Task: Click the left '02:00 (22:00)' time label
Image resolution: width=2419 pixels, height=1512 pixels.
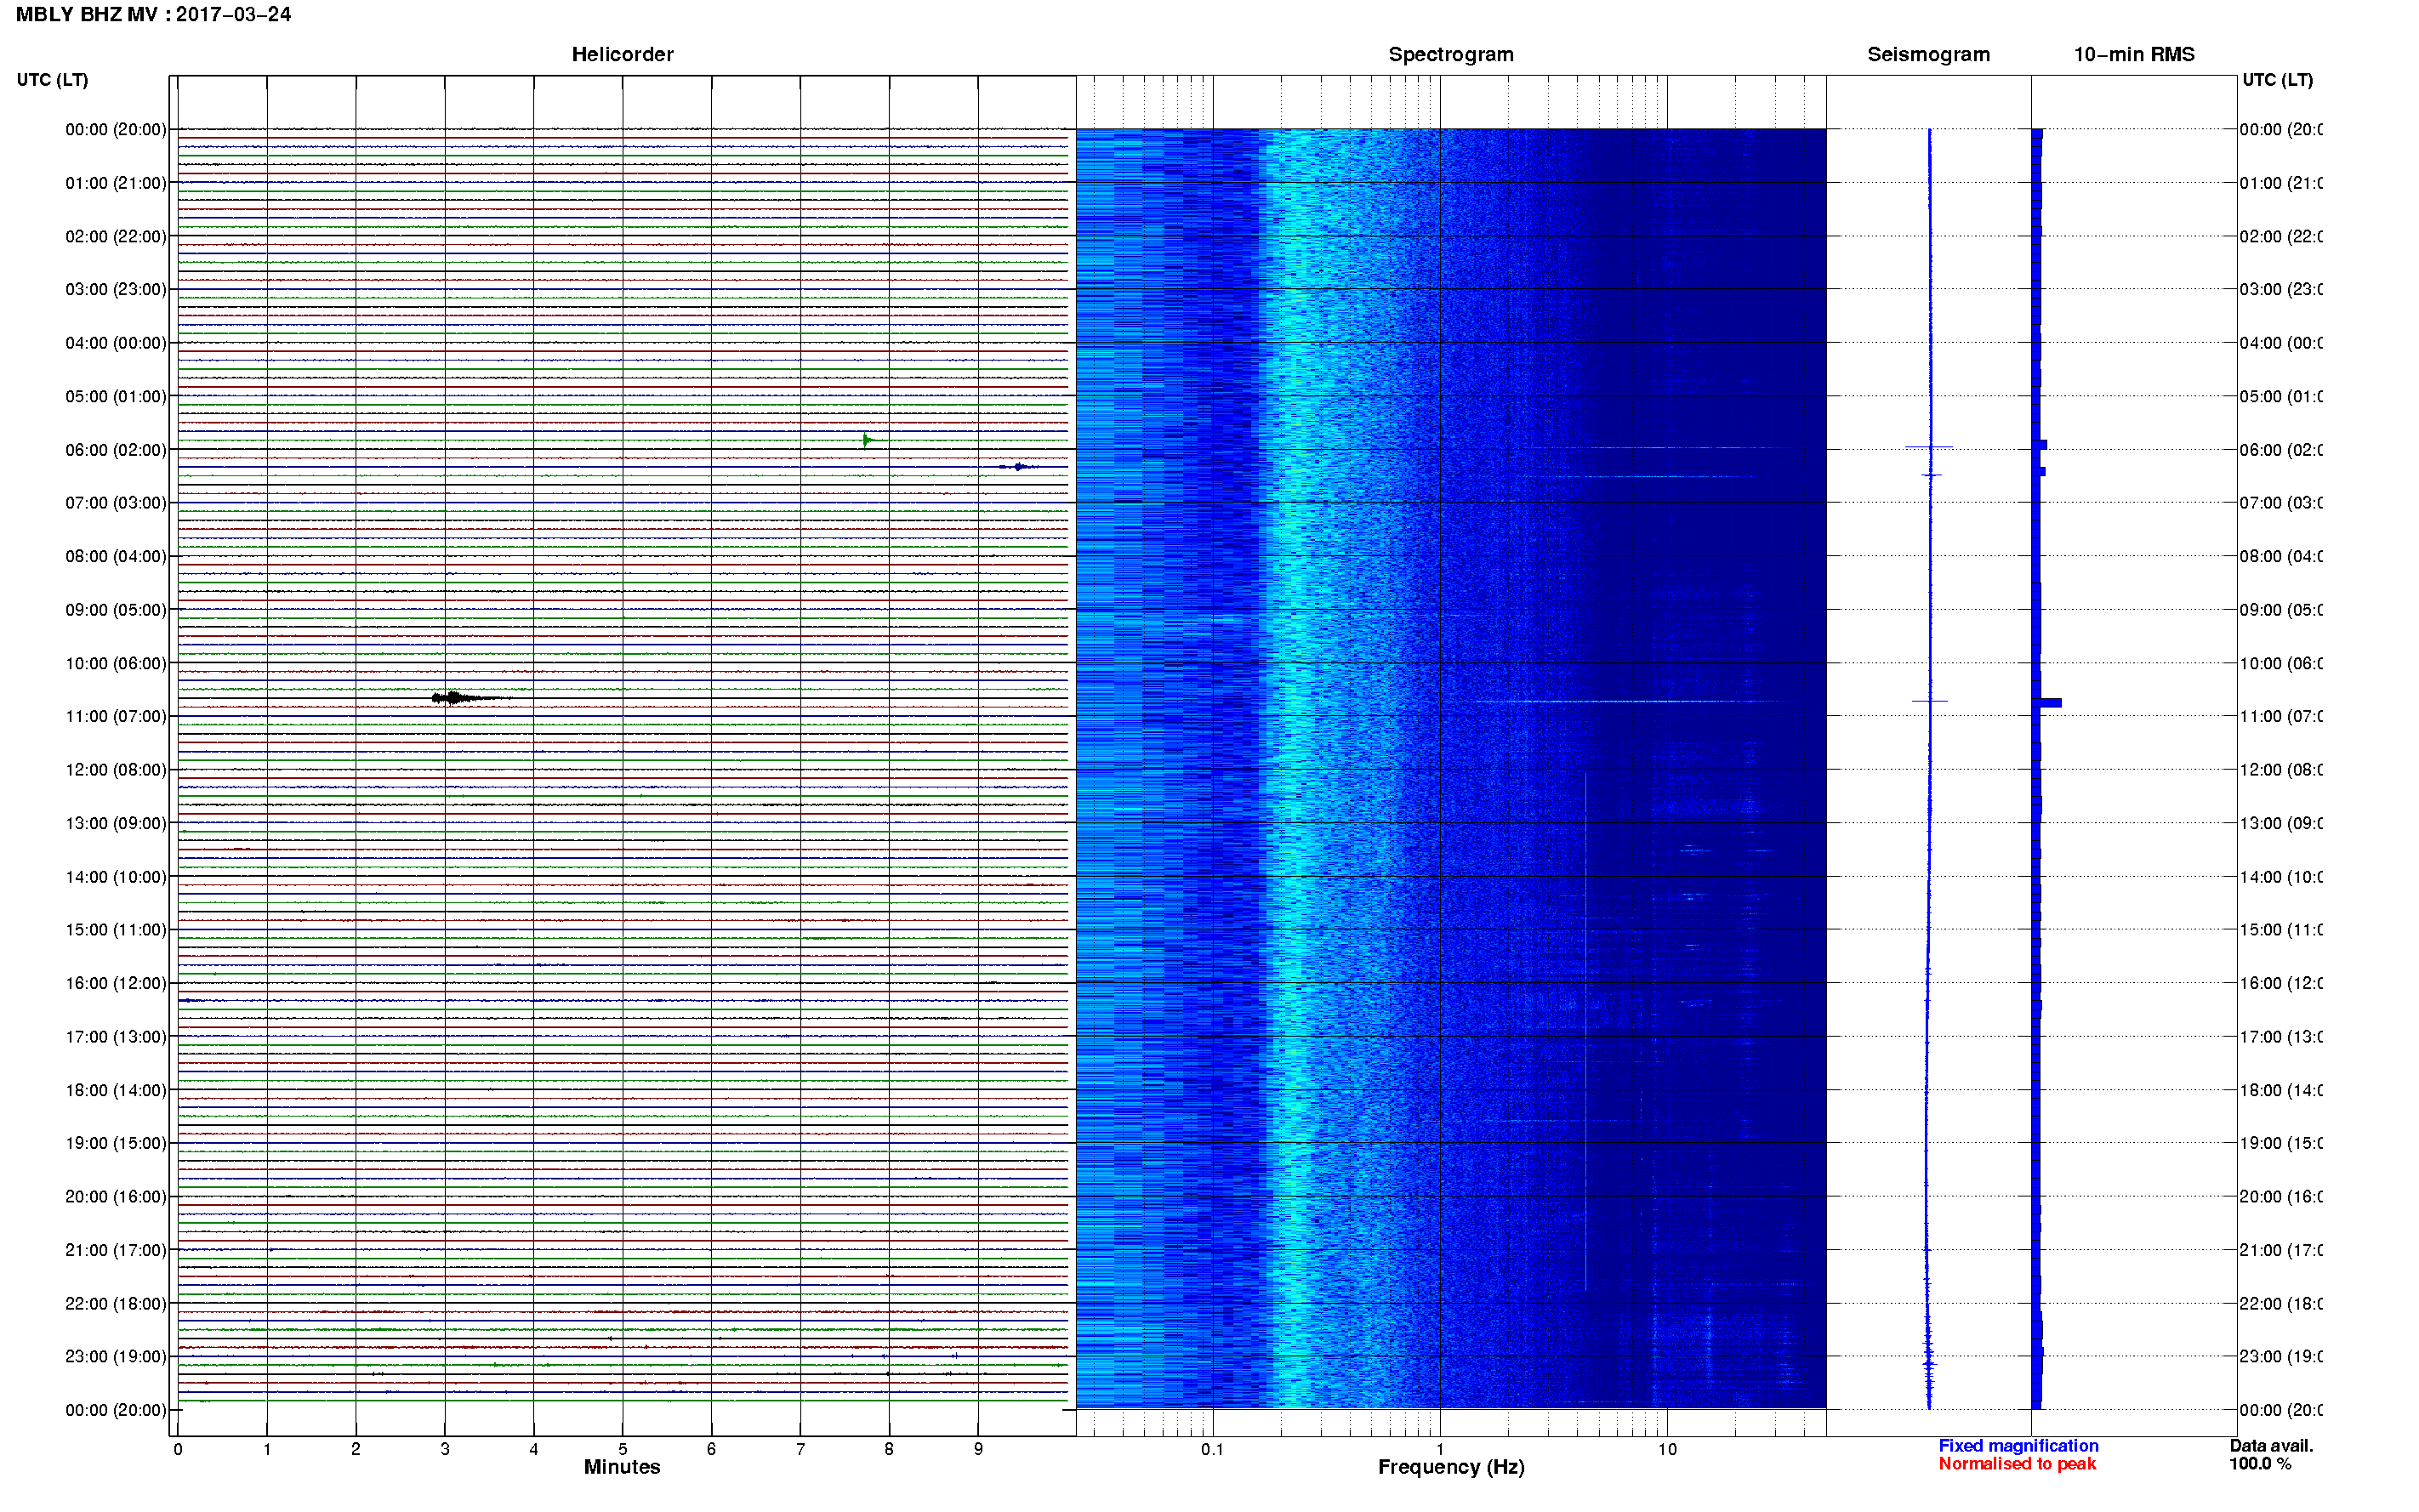Action: (x=116, y=236)
